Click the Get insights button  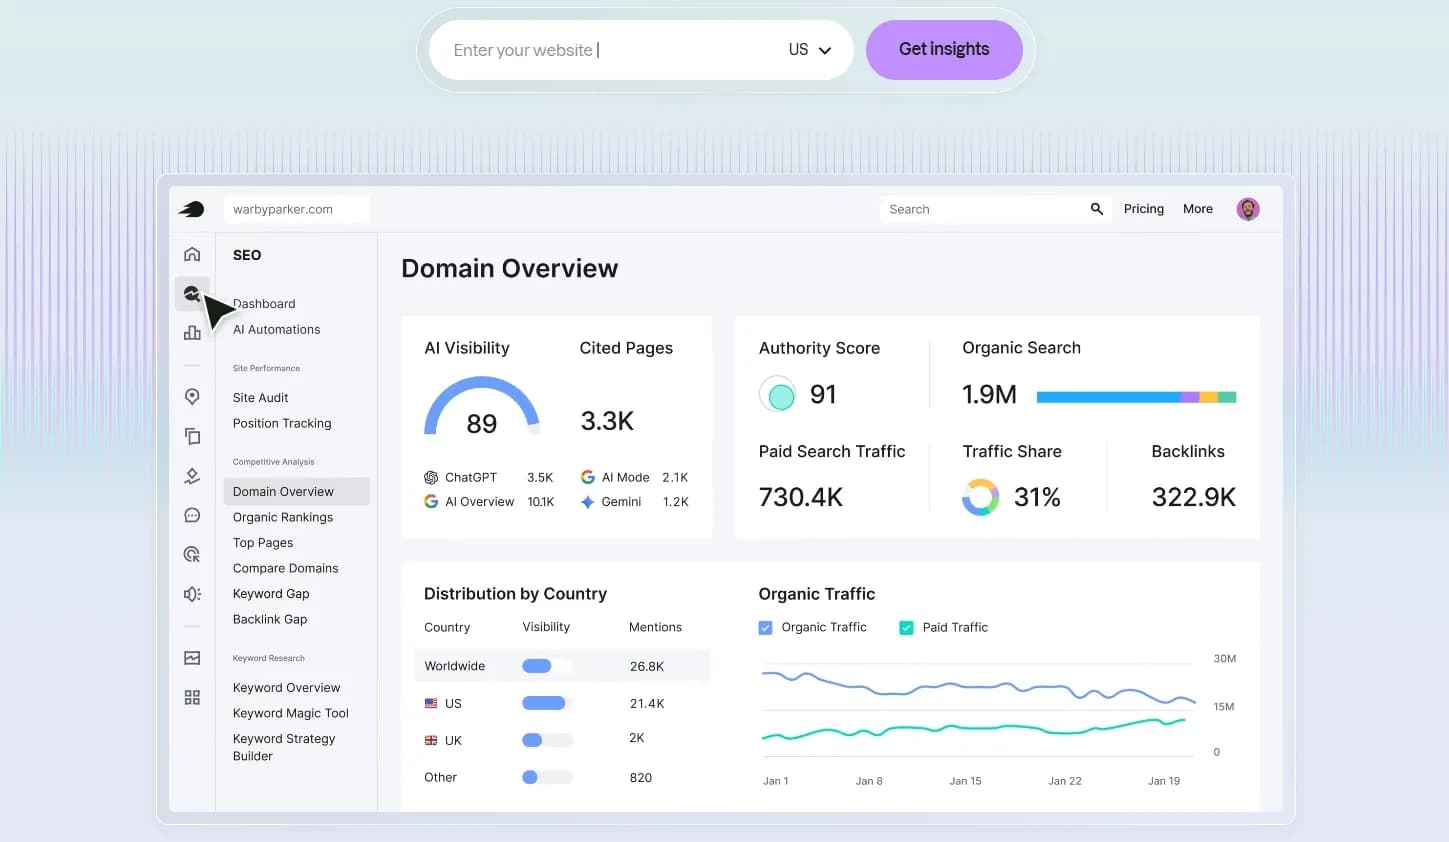click(x=944, y=50)
